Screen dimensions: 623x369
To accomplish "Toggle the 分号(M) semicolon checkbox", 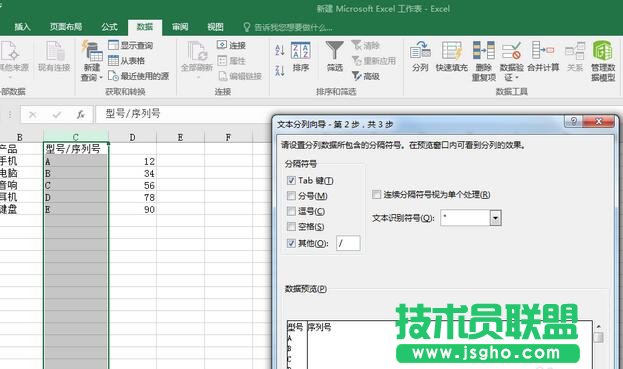I will (291, 196).
